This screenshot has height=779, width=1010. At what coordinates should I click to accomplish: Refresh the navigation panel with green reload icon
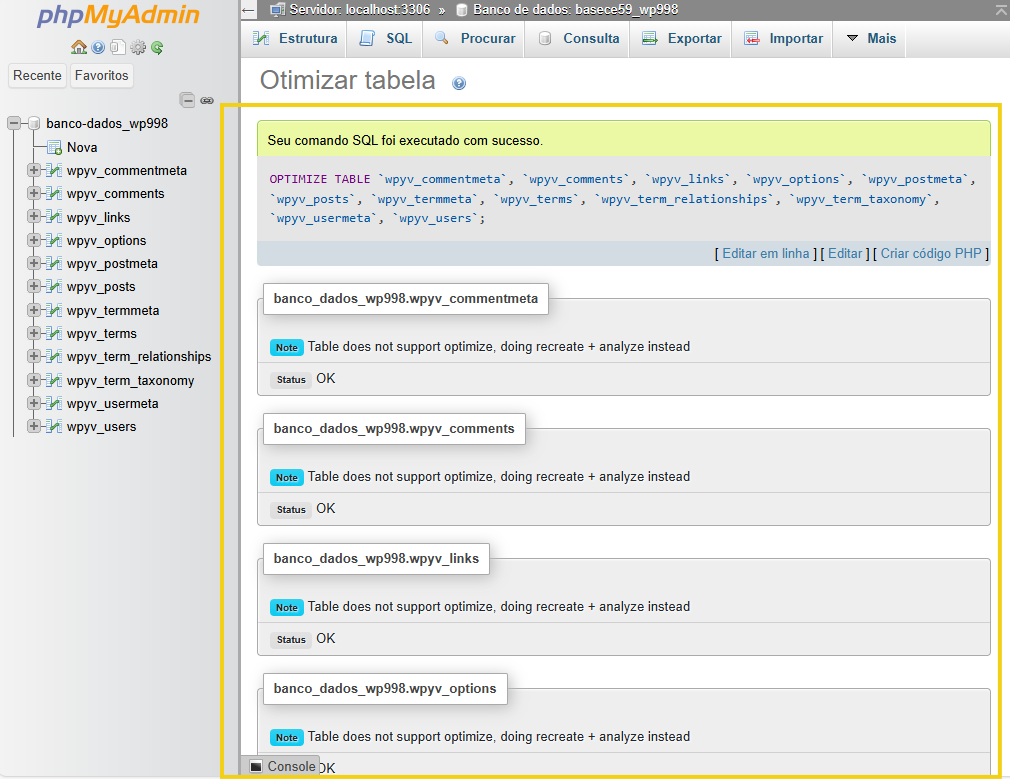157,47
